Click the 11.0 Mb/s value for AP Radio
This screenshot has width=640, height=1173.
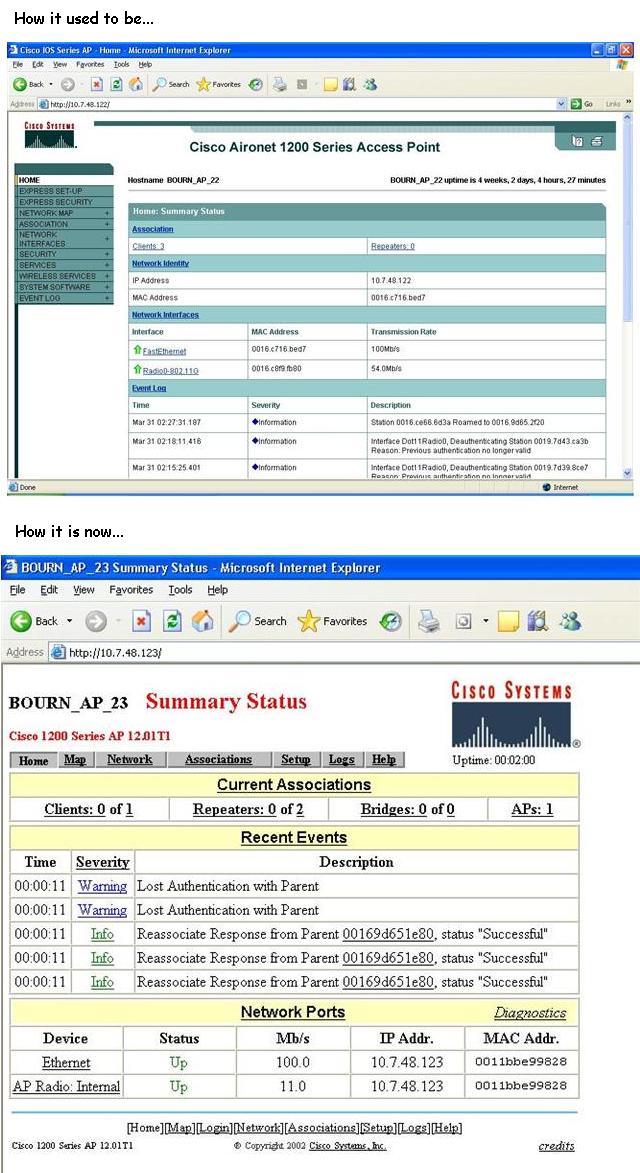[x=293, y=1086]
